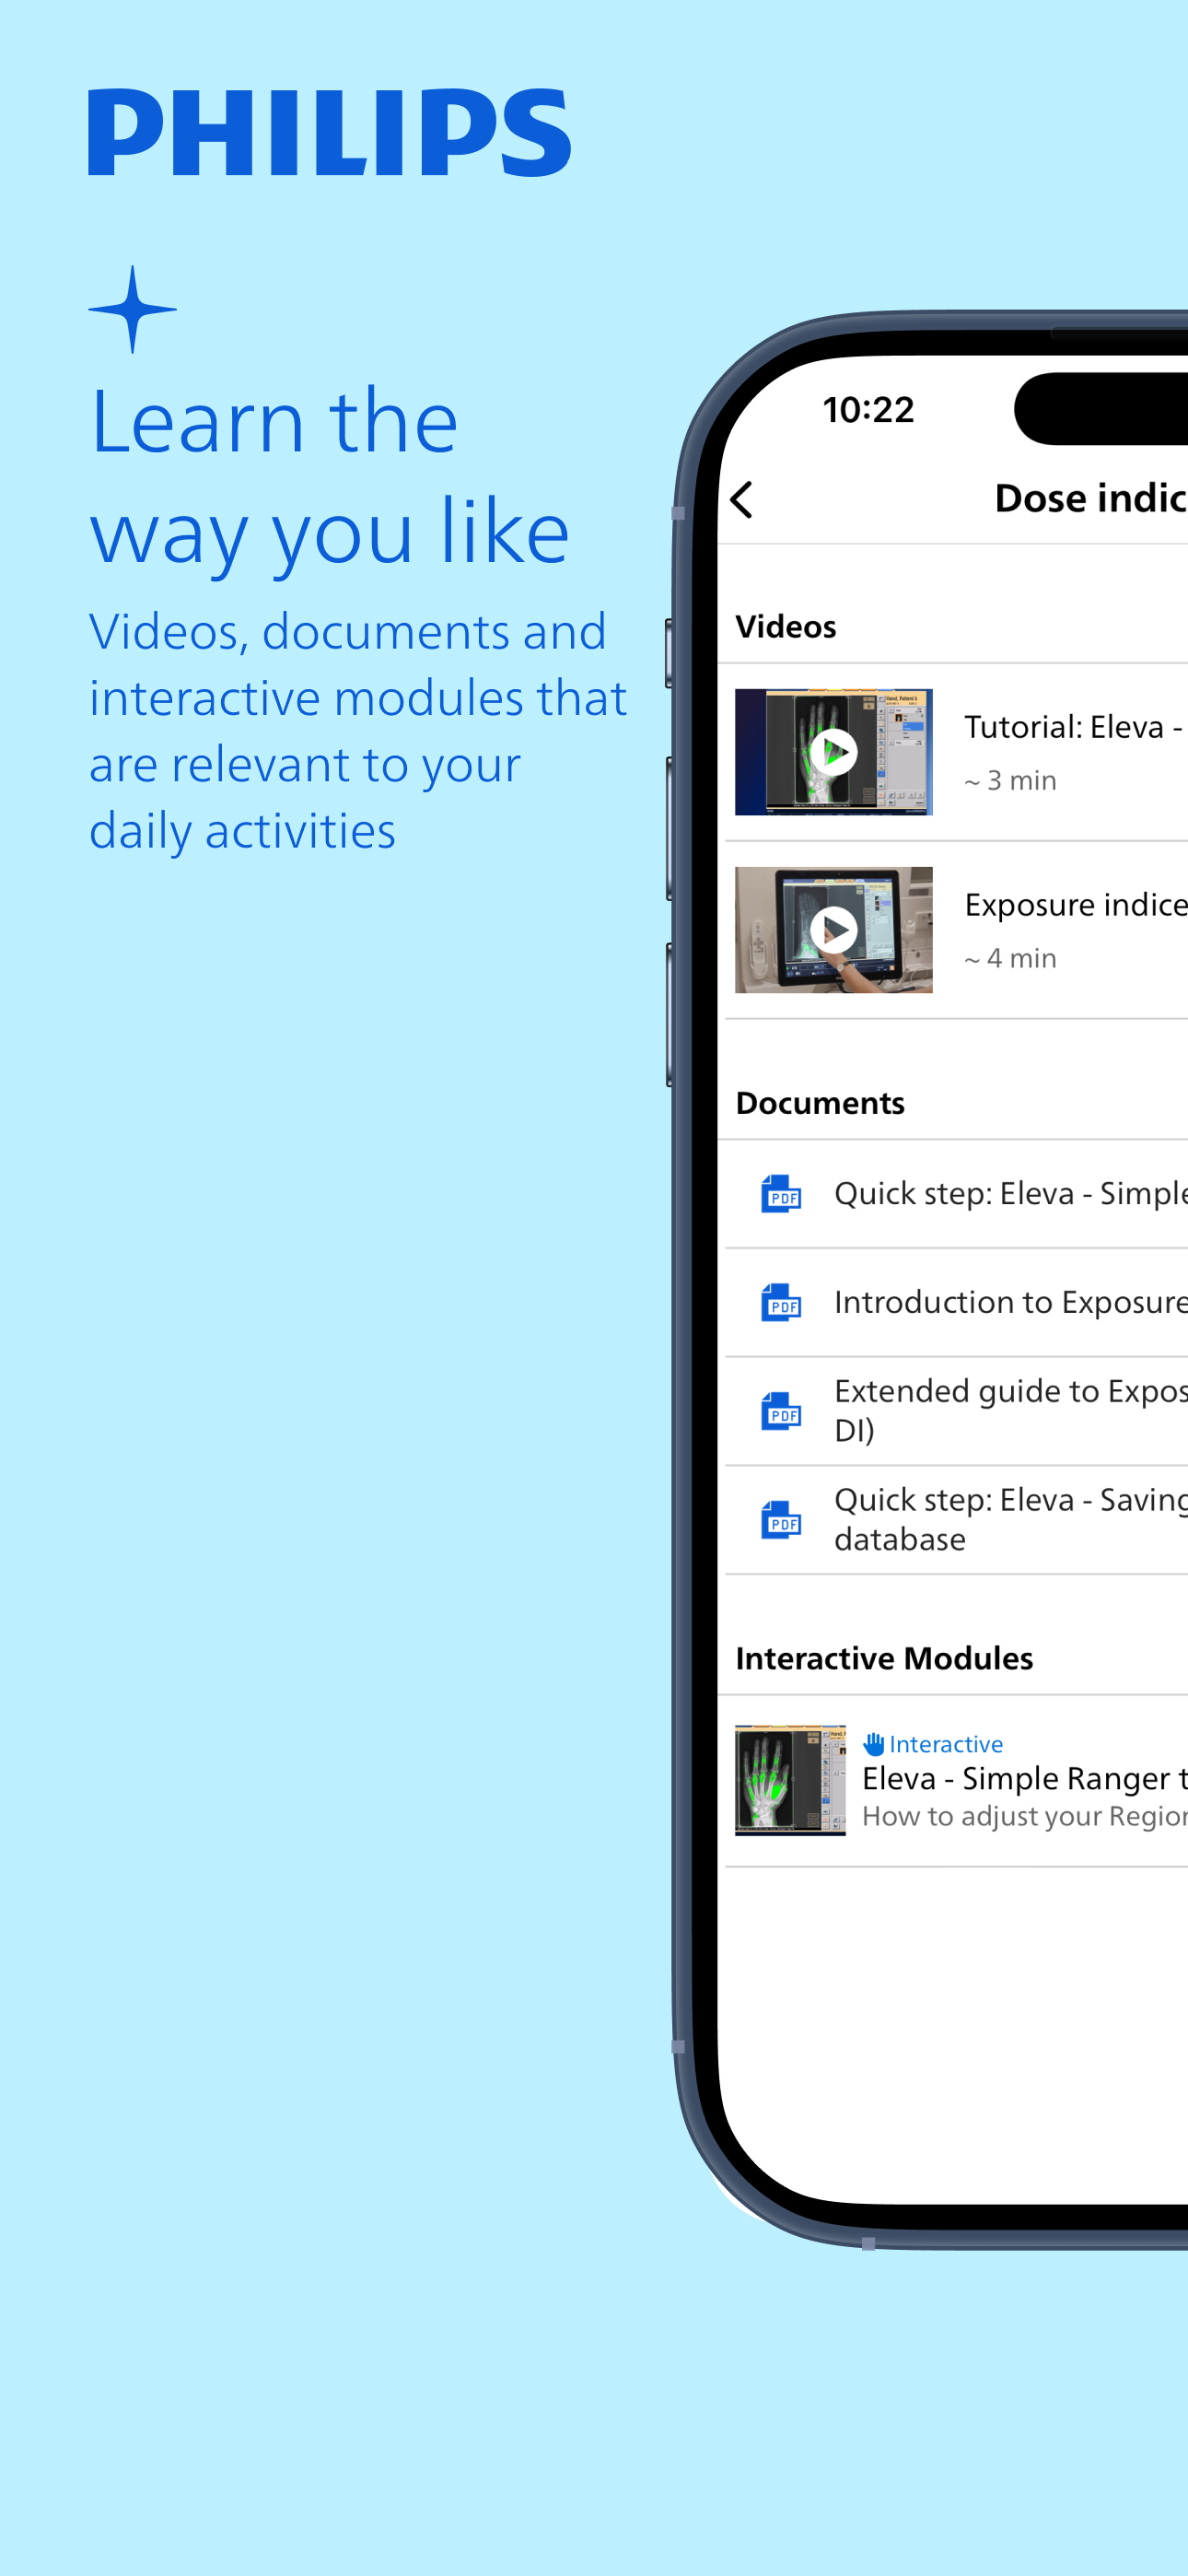Screen dimensions: 1188x2576
Task: Open PDF icon for Introduction to Exposure
Action: click(x=781, y=1303)
